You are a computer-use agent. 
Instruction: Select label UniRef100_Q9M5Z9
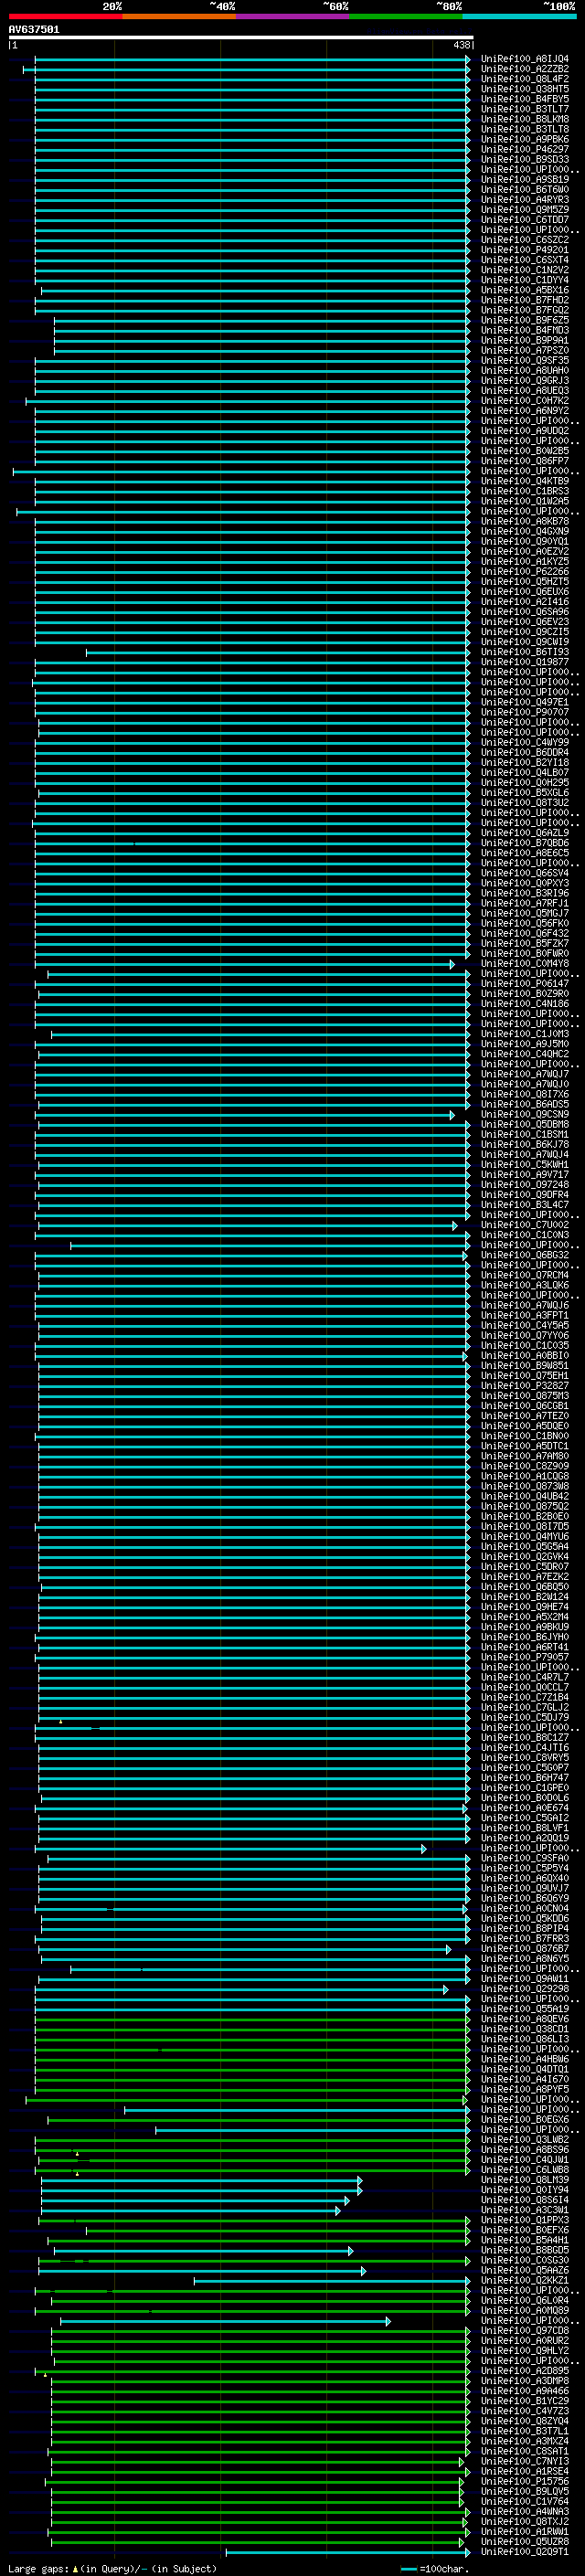point(524,210)
